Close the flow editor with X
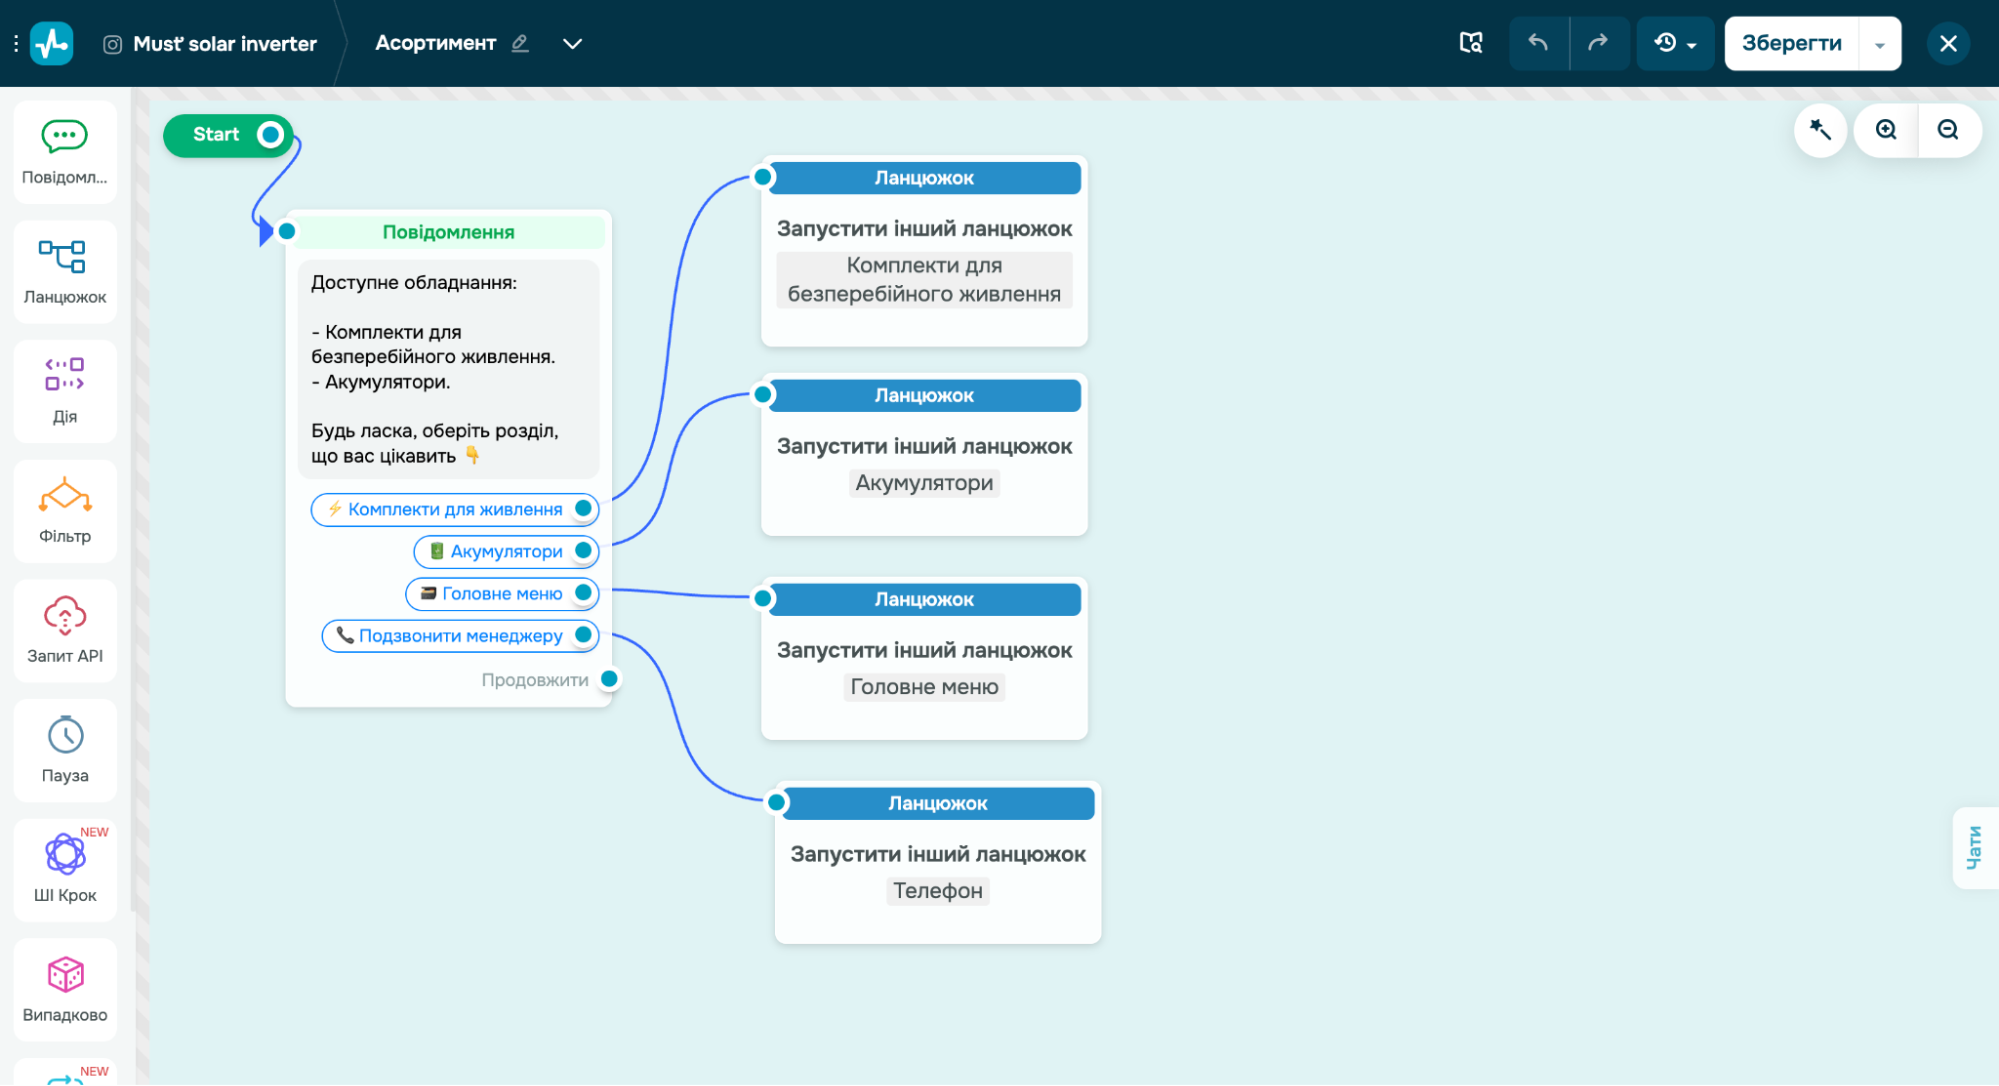The width and height of the screenshot is (1999, 1086). 1948,43
